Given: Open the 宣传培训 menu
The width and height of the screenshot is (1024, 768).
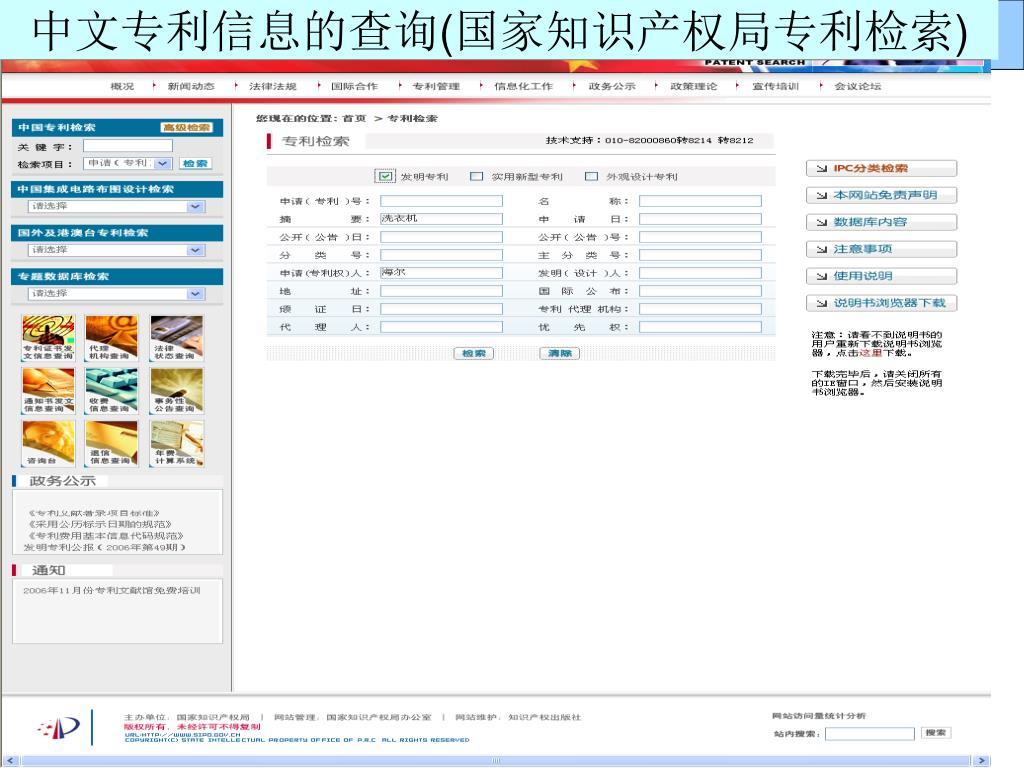Looking at the screenshot, I should click(x=776, y=86).
